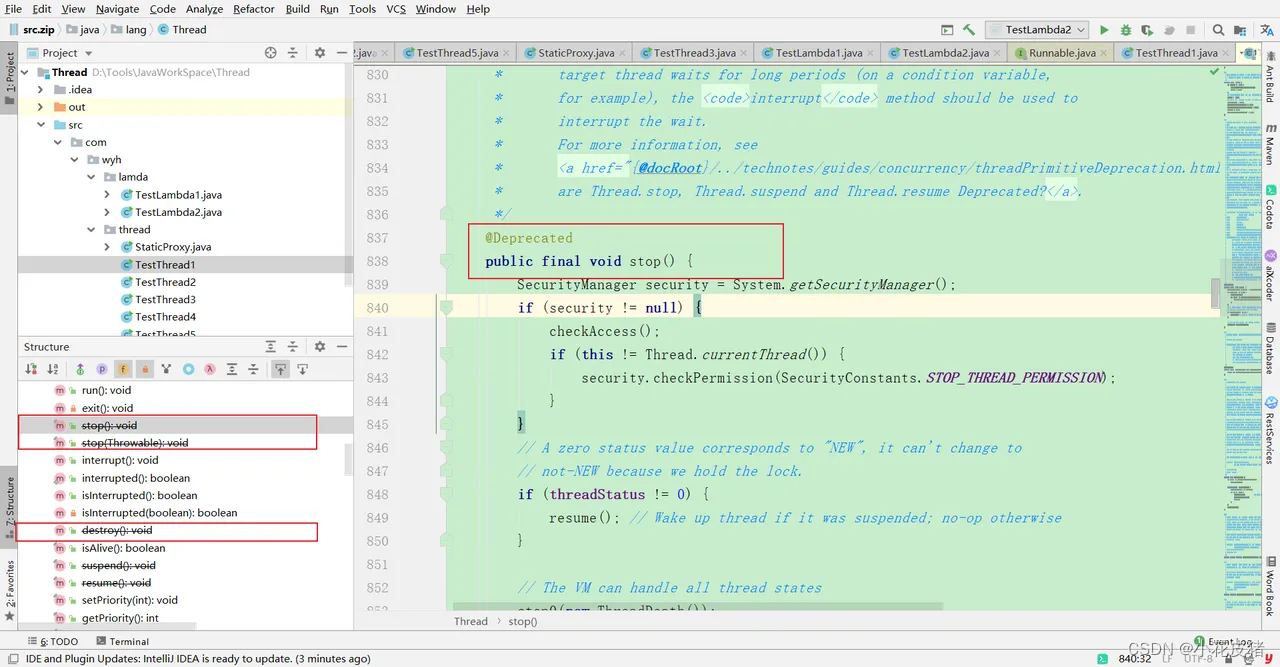
Task: Toggle Show Lambdas filter in Structure
Action: click(x=210, y=369)
